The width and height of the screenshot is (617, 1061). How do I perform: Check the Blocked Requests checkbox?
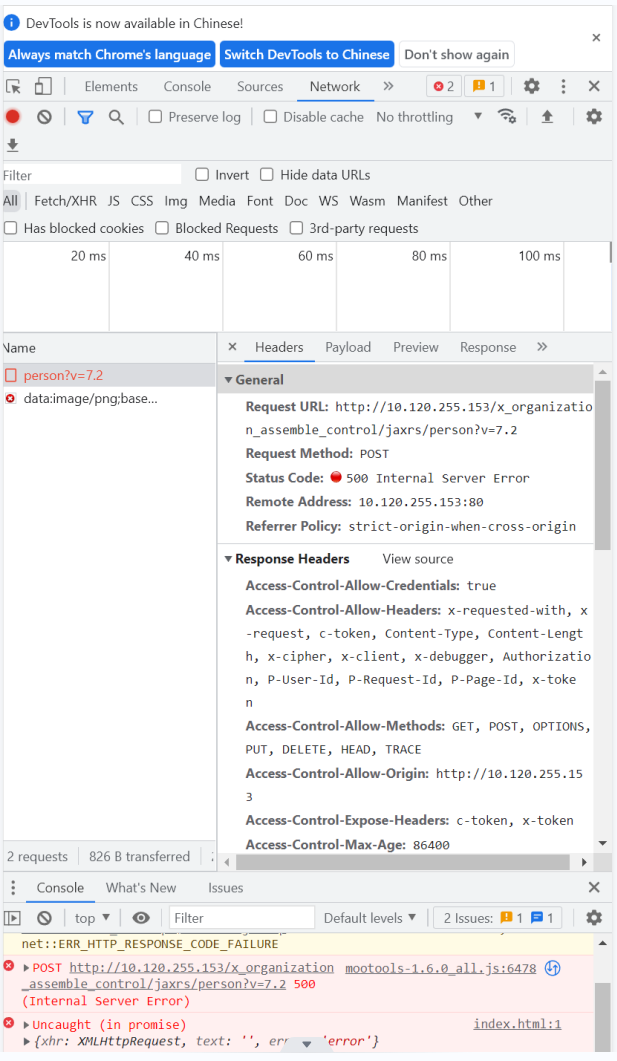[x=162, y=228]
